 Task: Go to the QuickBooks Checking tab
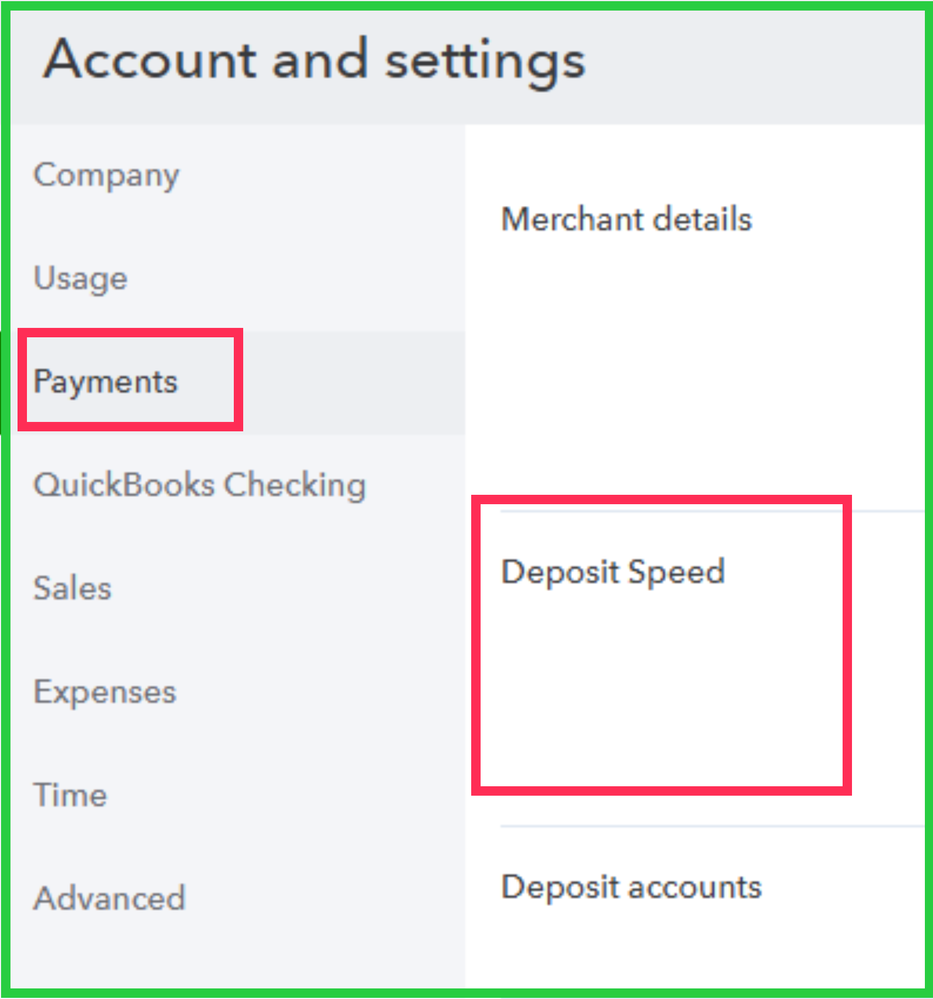tap(199, 485)
